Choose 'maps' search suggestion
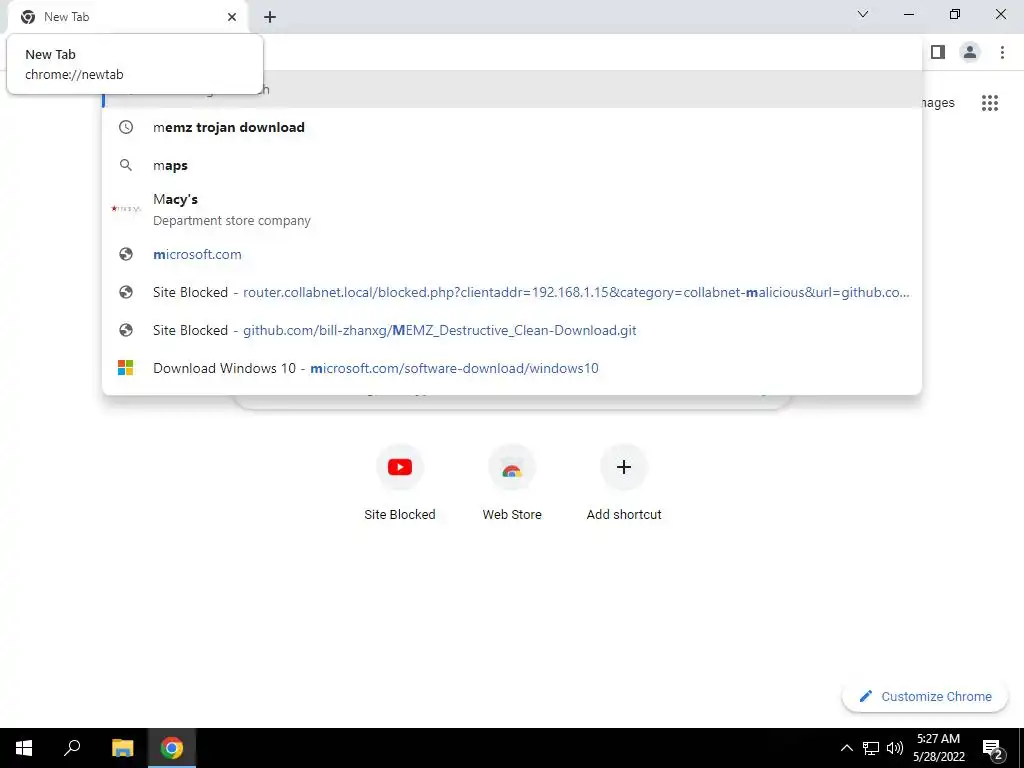 tap(512, 165)
